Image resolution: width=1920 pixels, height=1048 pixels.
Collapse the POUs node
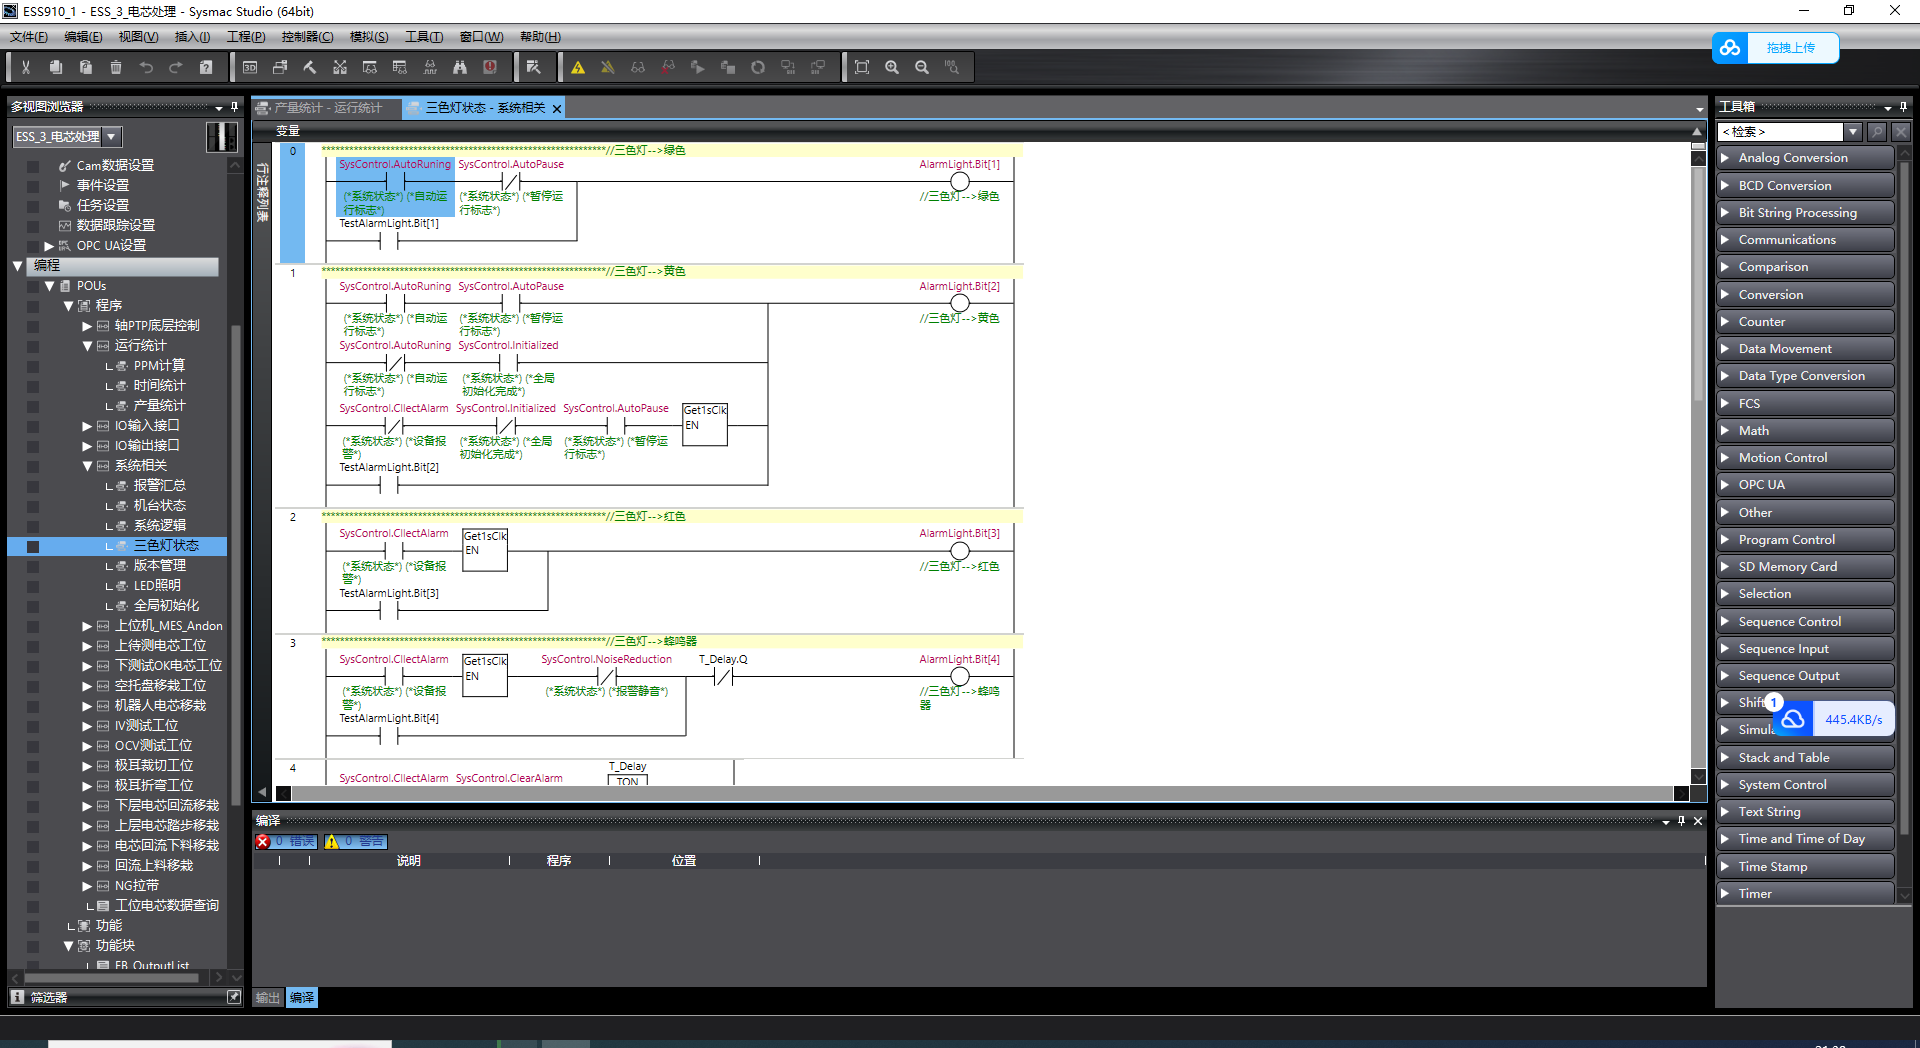49,286
